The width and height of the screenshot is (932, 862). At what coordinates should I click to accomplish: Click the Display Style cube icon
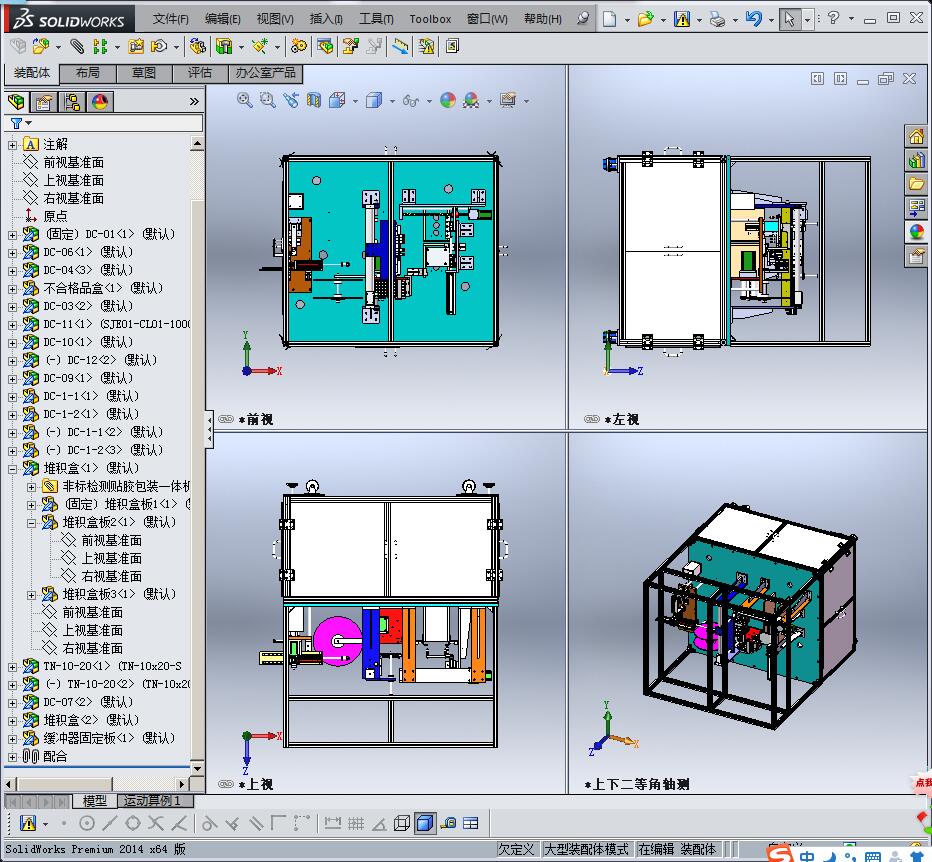tap(374, 100)
